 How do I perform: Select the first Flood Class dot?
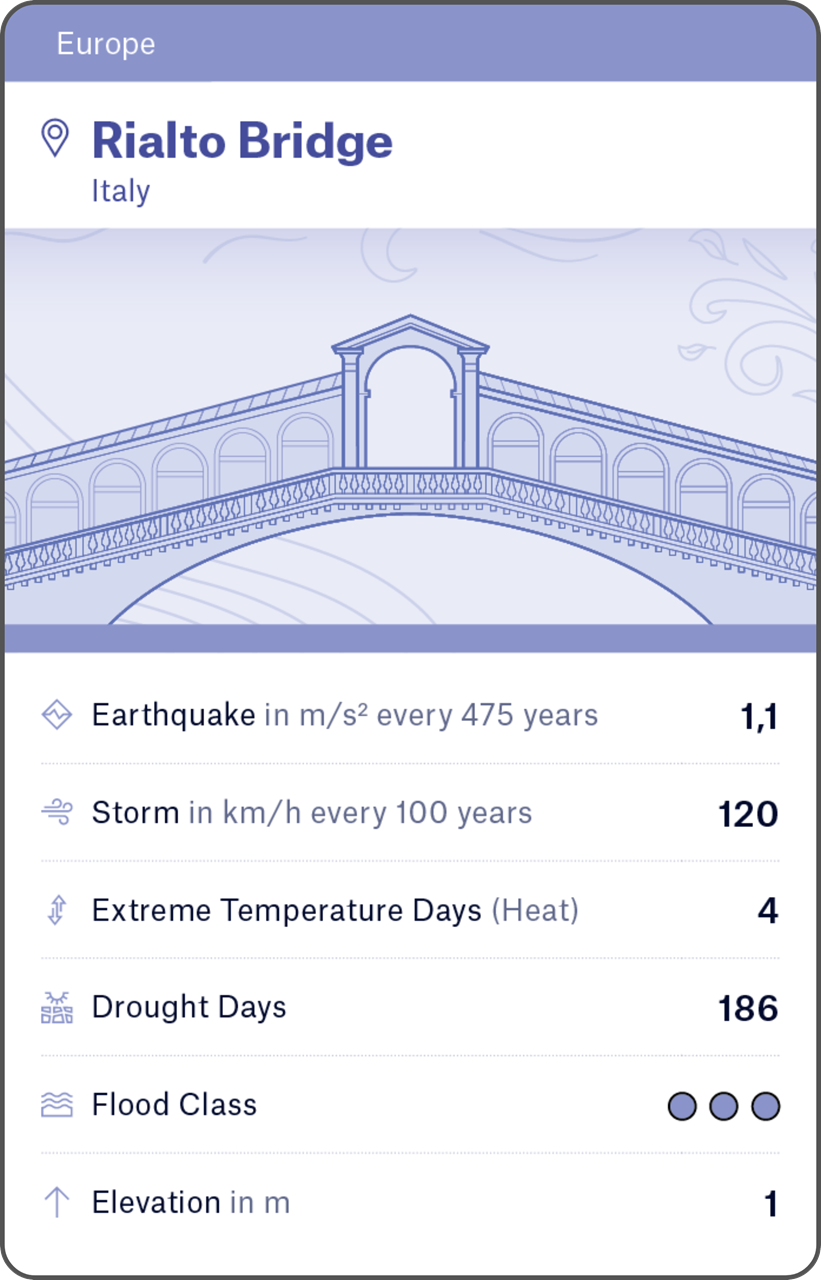pyautogui.click(x=682, y=1106)
